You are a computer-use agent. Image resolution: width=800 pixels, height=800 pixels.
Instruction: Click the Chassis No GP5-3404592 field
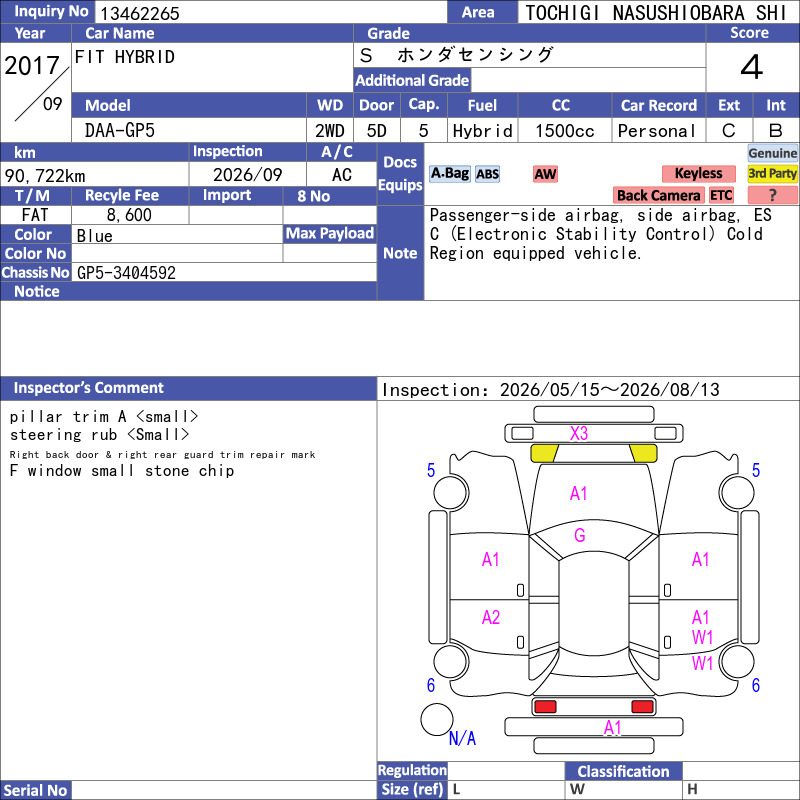(224, 272)
